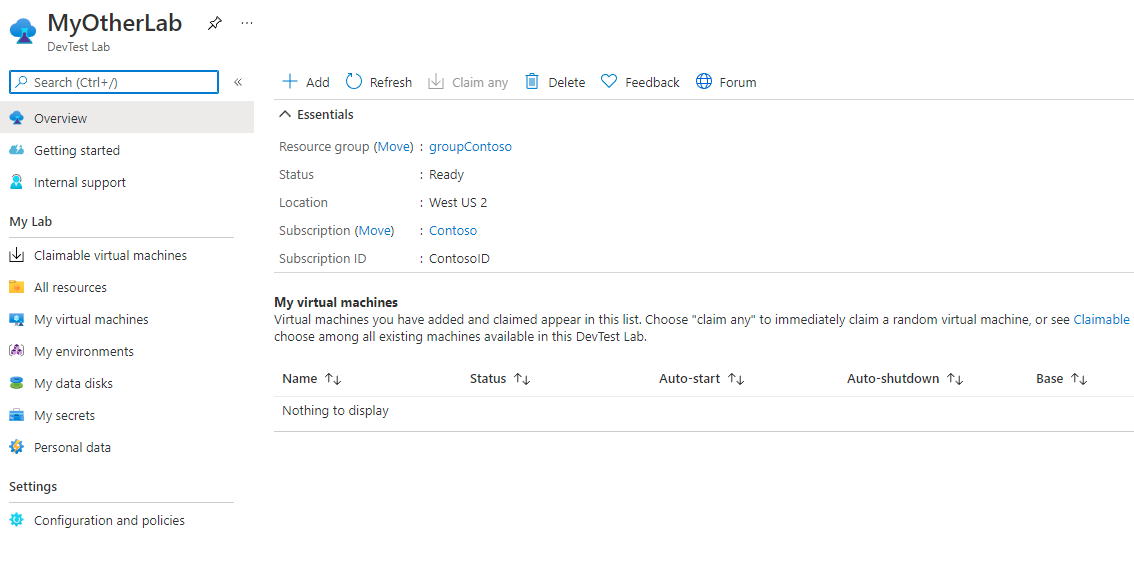
Task: Click the Add toolbar label
Action: [x=317, y=82]
